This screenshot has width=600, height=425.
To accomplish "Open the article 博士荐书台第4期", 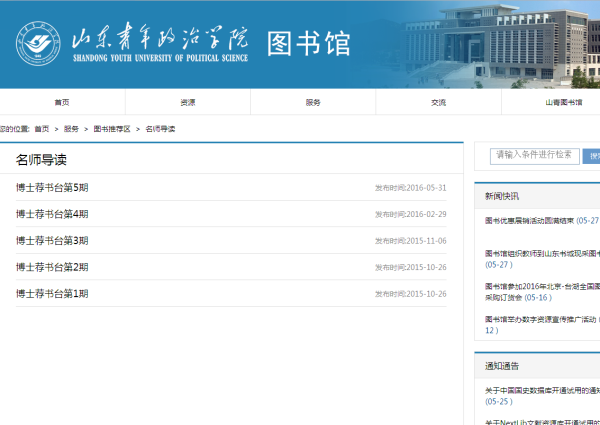I will (x=52, y=214).
